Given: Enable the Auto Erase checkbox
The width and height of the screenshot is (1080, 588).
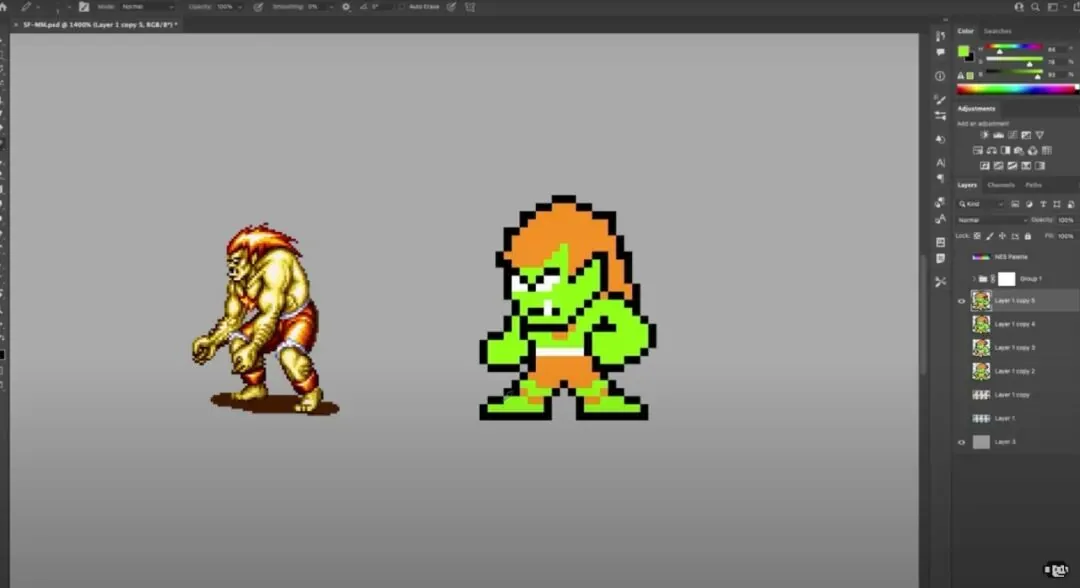Looking at the screenshot, I should [x=402, y=7].
